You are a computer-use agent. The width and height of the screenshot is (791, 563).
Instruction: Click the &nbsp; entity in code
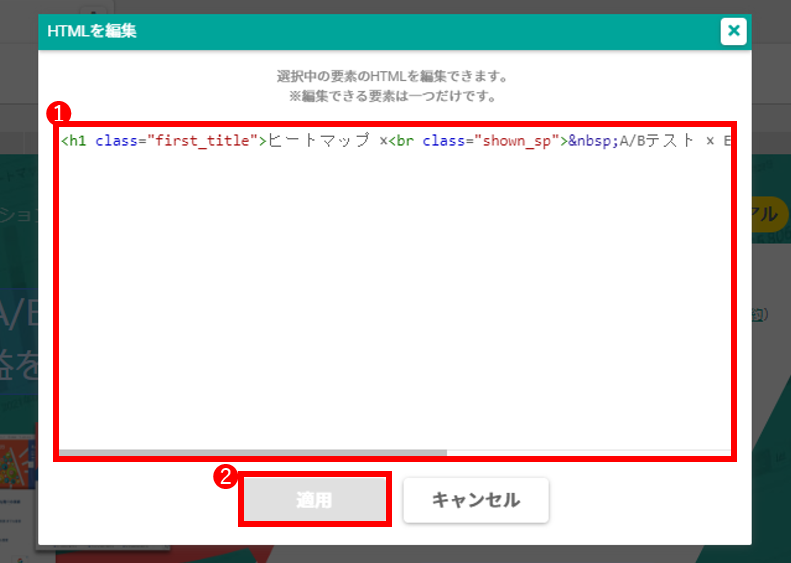(594, 141)
